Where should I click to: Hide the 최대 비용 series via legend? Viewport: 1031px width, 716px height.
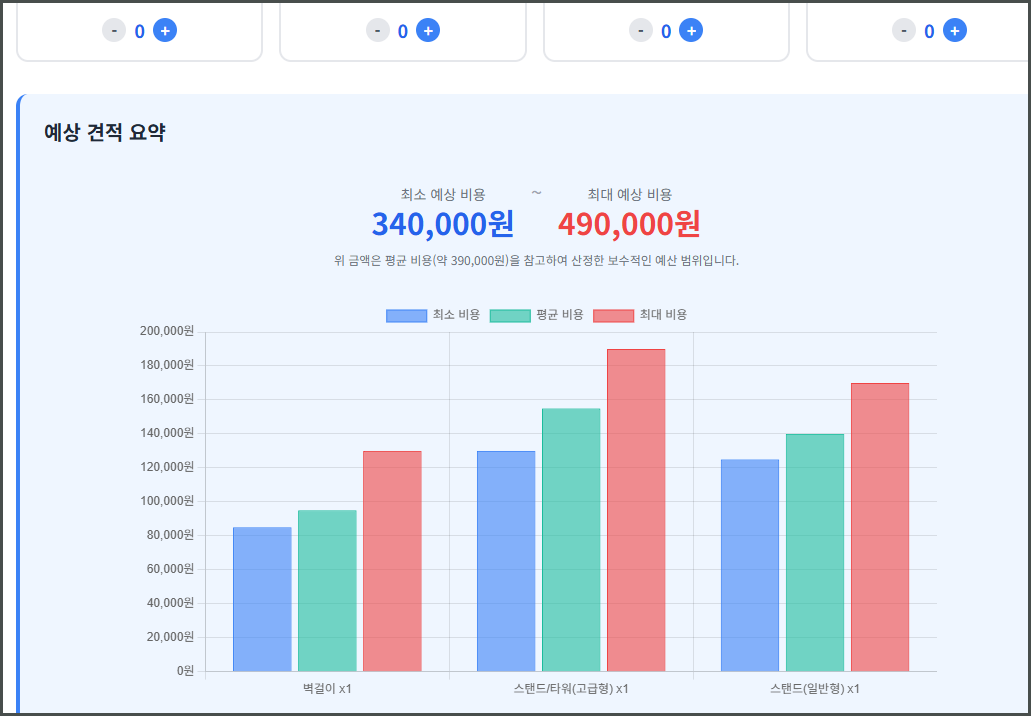(640, 315)
